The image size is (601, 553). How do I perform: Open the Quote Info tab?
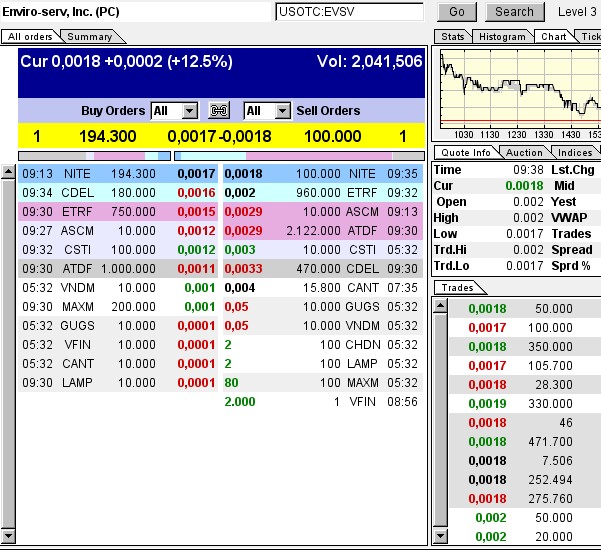[466, 153]
